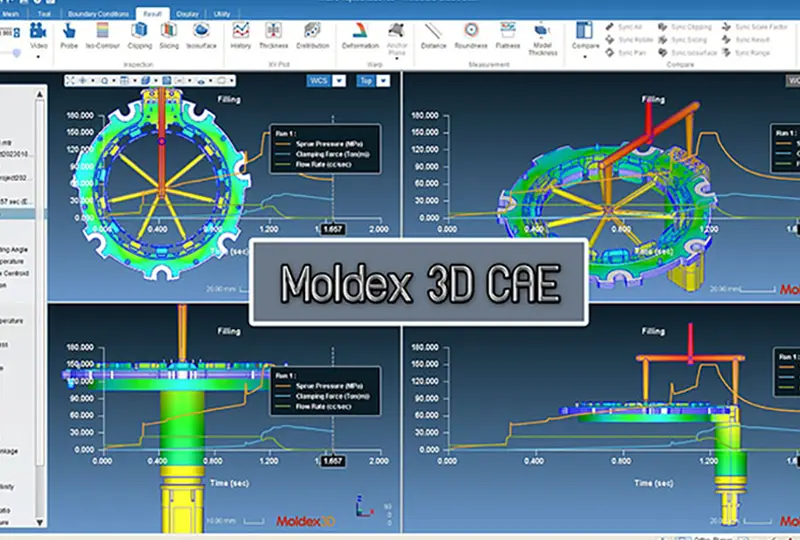800x540 pixels.
Task: Switch to the Mesh ribbon tab
Action: pos(10,14)
